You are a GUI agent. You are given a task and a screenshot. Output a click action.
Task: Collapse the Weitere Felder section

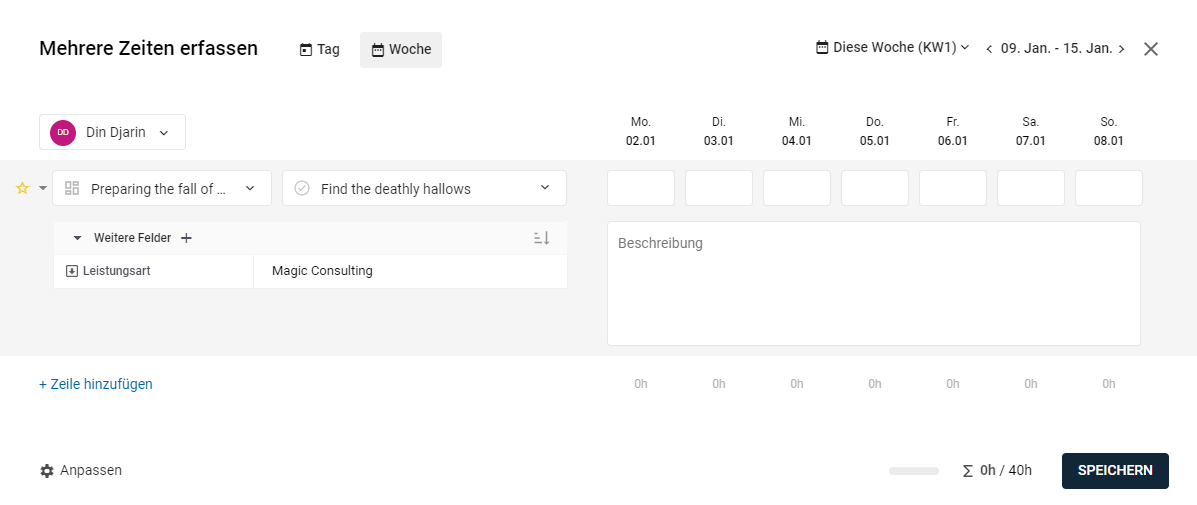click(77, 238)
